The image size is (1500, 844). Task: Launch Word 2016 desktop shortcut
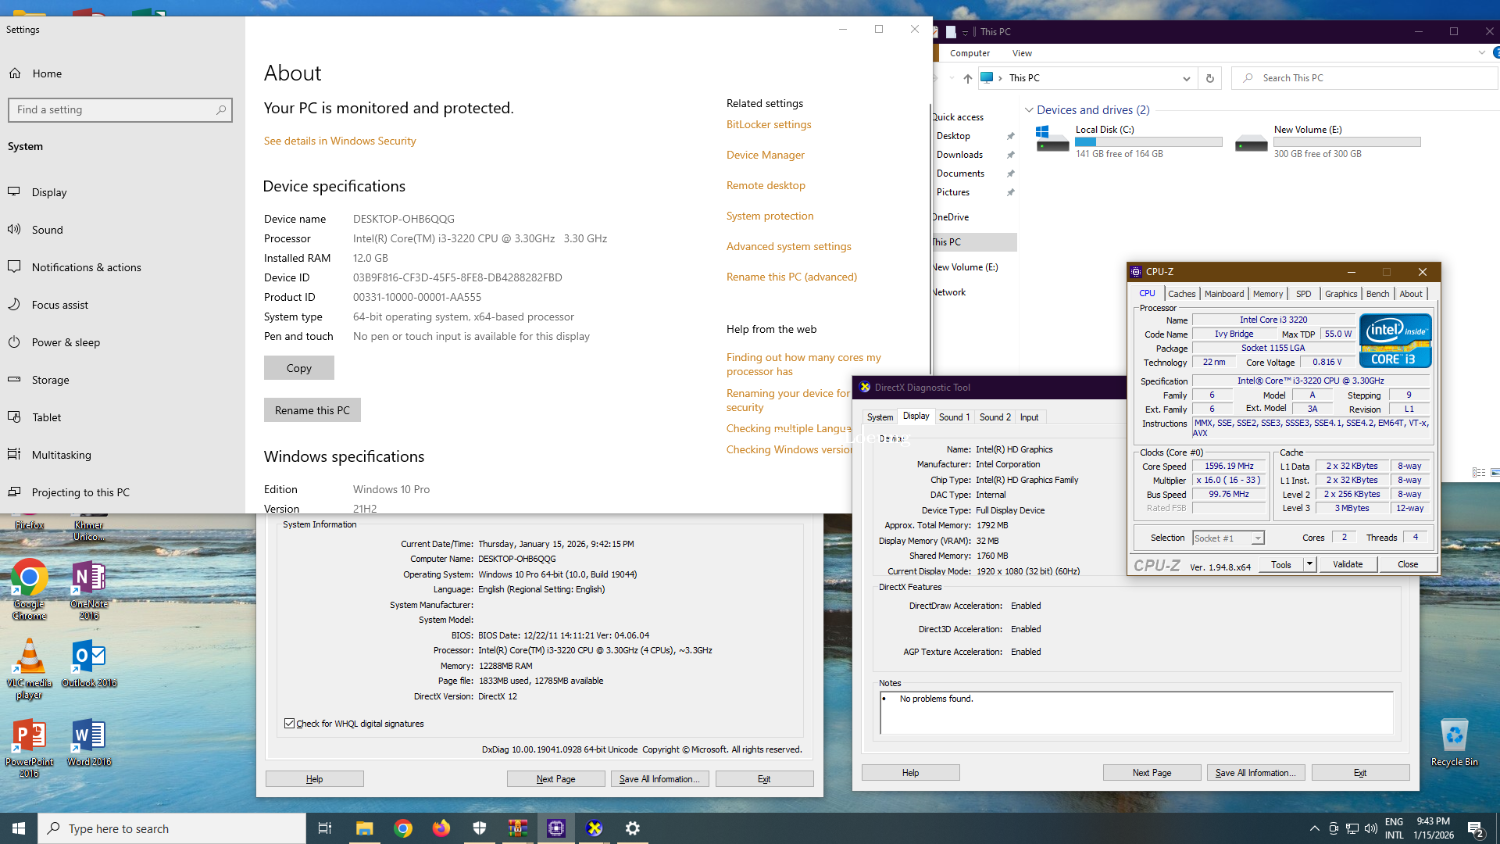(89, 742)
